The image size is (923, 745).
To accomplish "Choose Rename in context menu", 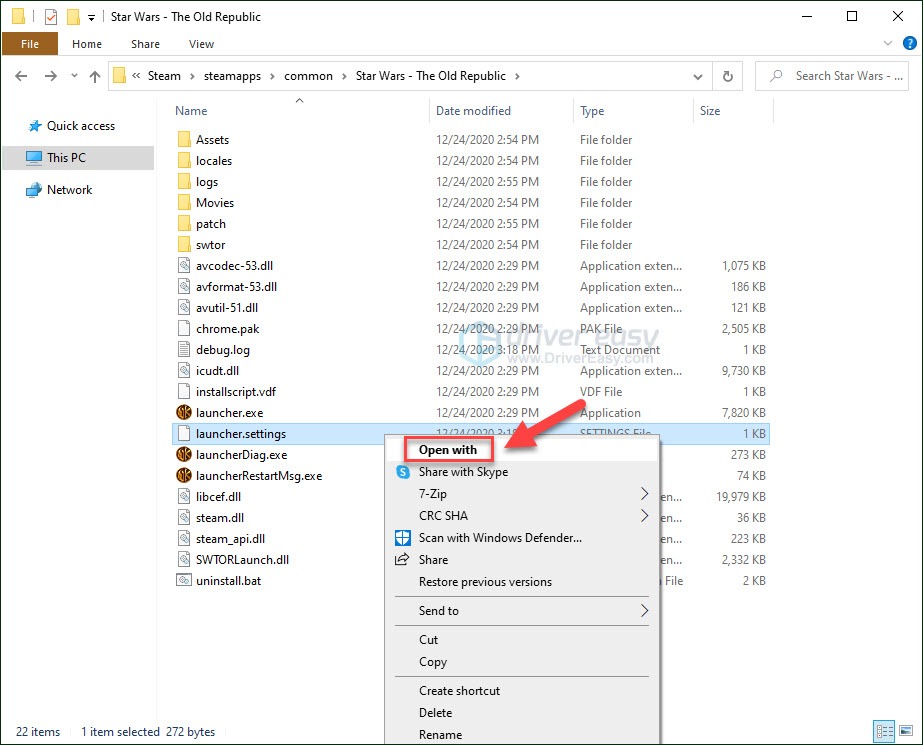I will click(x=440, y=735).
